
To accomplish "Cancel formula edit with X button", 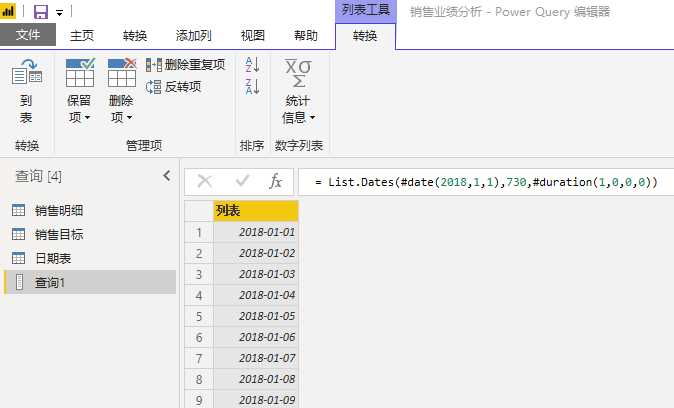I will [204, 181].
